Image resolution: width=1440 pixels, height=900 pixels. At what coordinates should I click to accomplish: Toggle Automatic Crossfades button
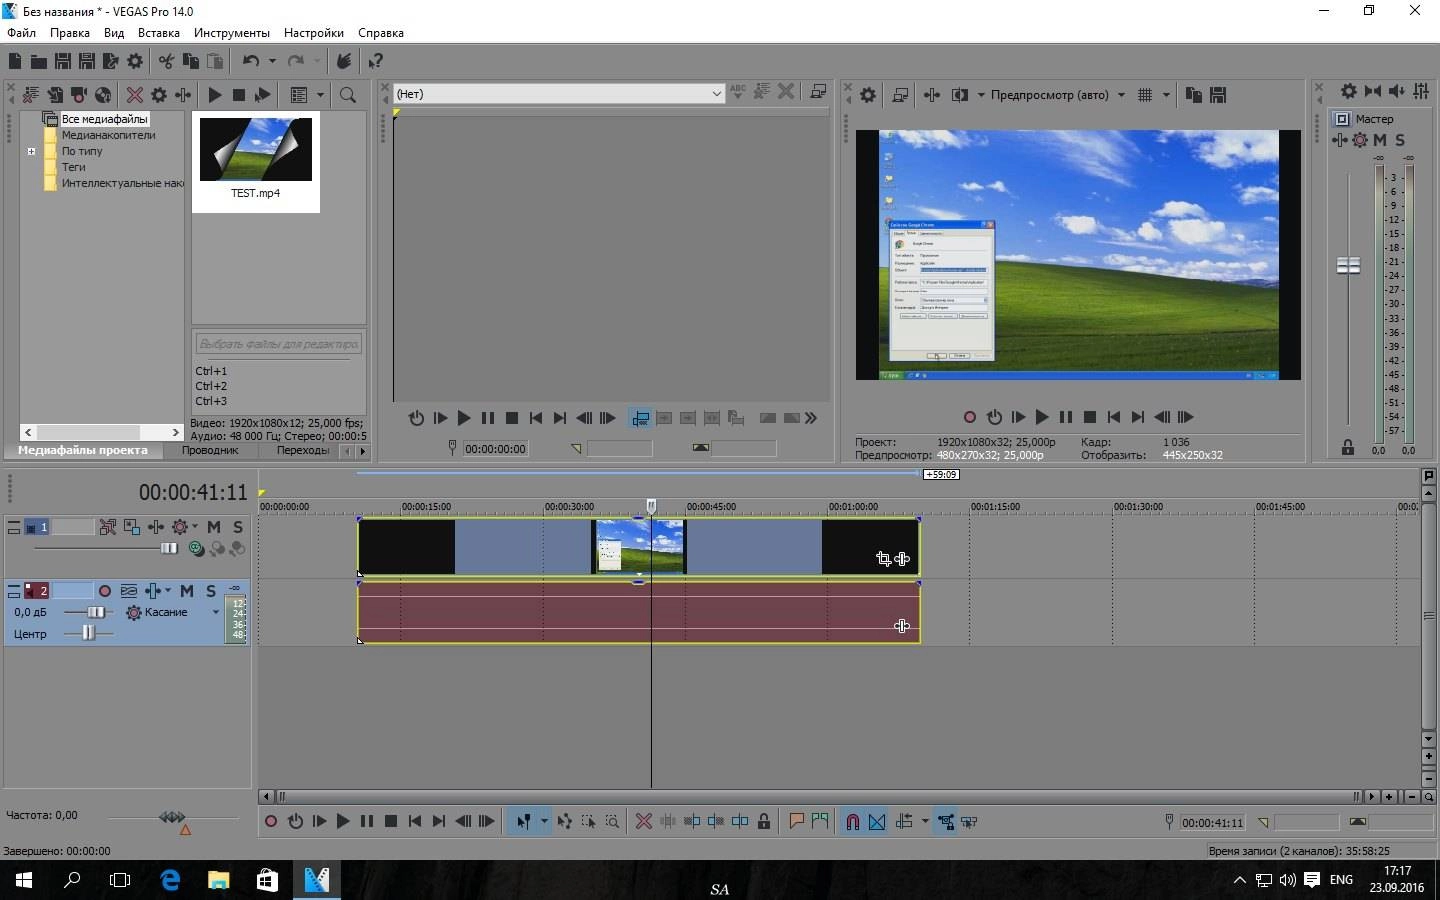[877, 822]
